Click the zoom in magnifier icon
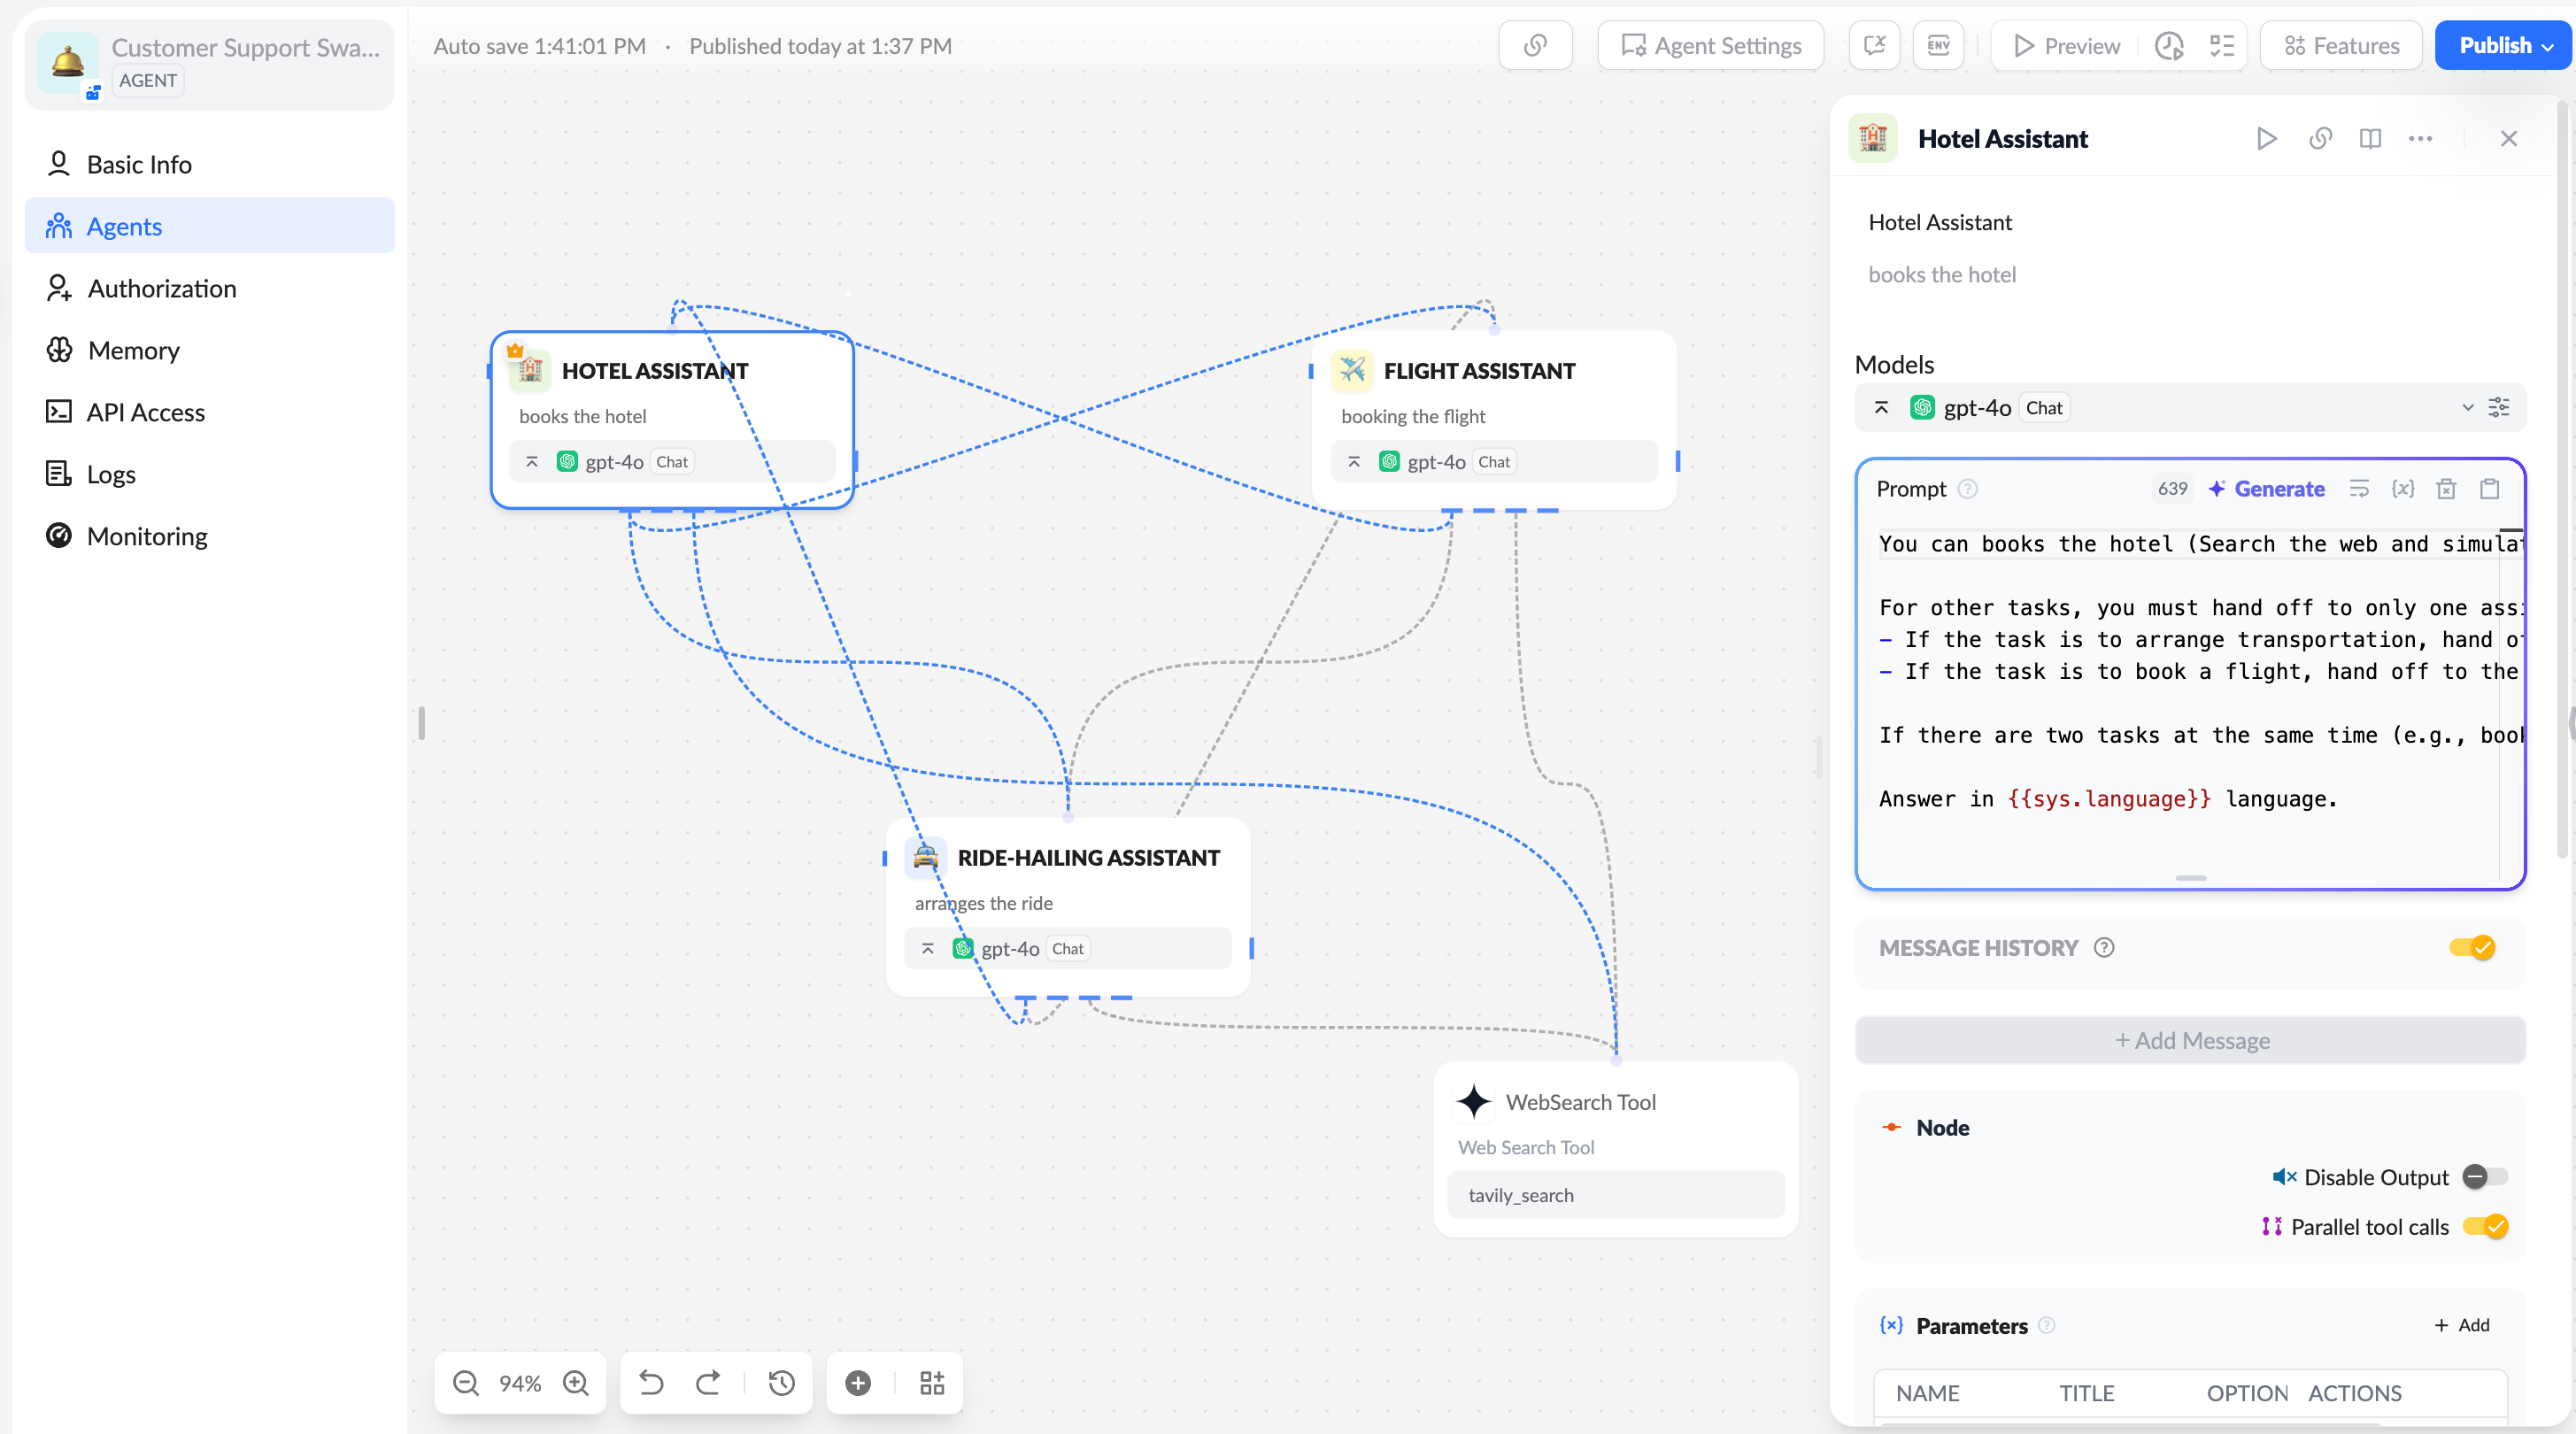2576x1434 pixels. click(x=576, y=1383)
